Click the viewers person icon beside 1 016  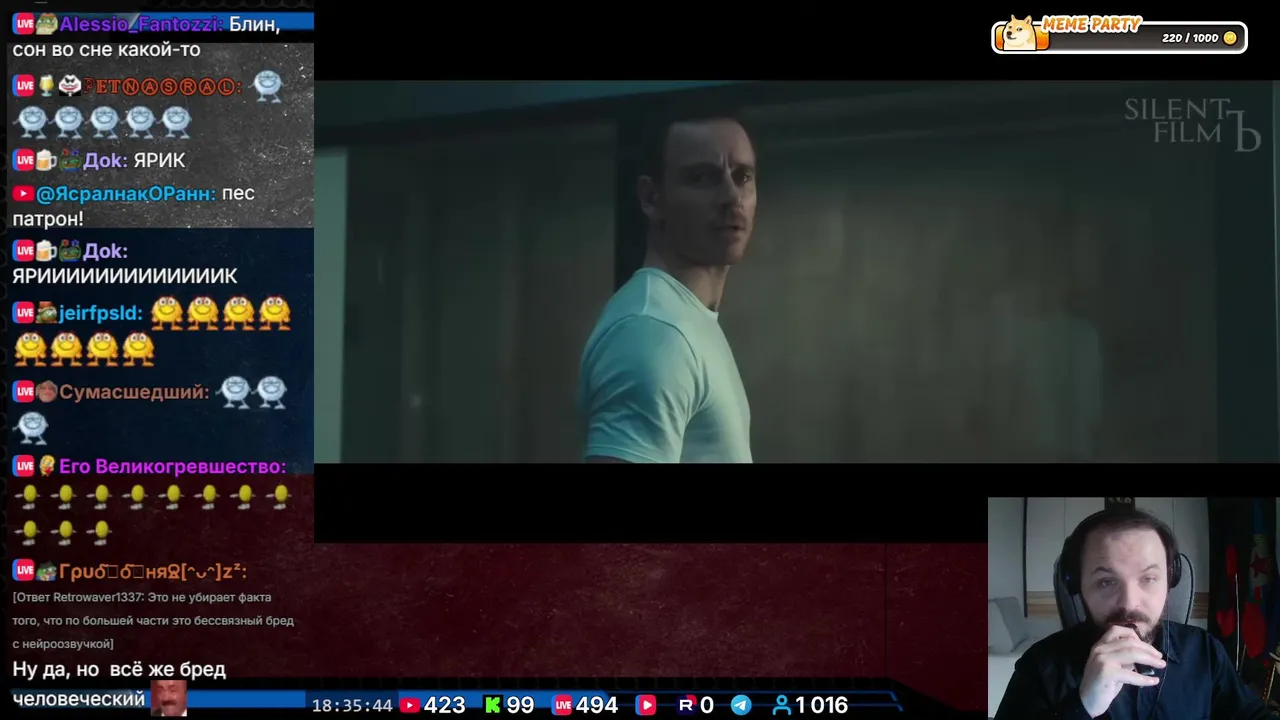[781, 705]
